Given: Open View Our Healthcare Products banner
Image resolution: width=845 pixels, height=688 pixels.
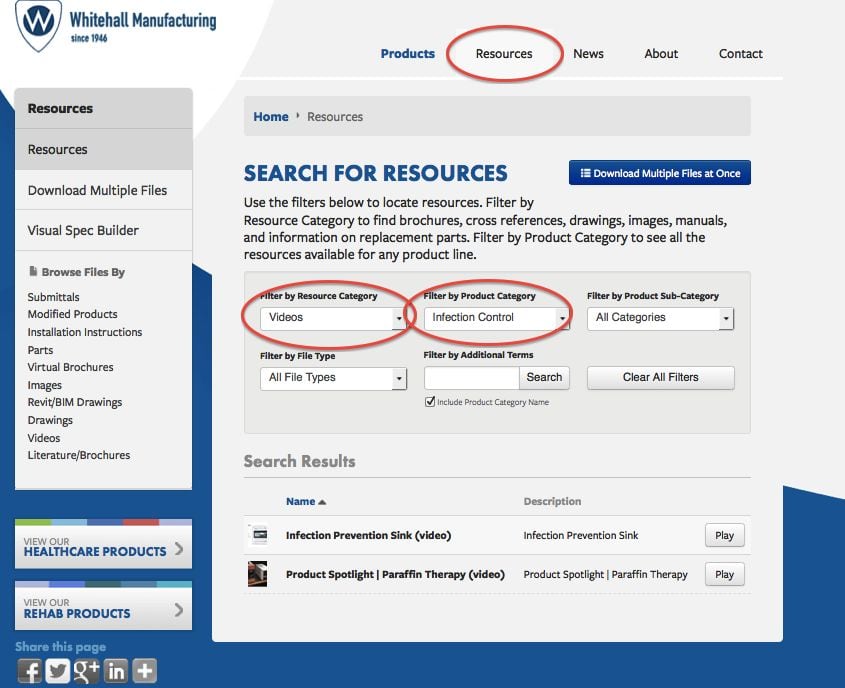Looking at the screenshot, I should 103,544.
